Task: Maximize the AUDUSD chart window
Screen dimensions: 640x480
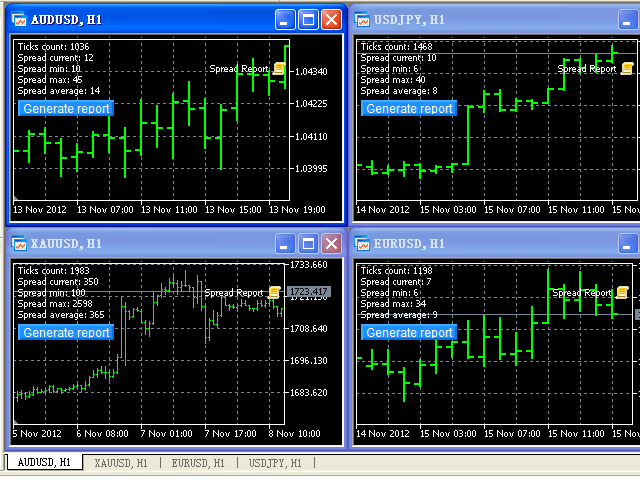Action: click(x=308, y=19)
